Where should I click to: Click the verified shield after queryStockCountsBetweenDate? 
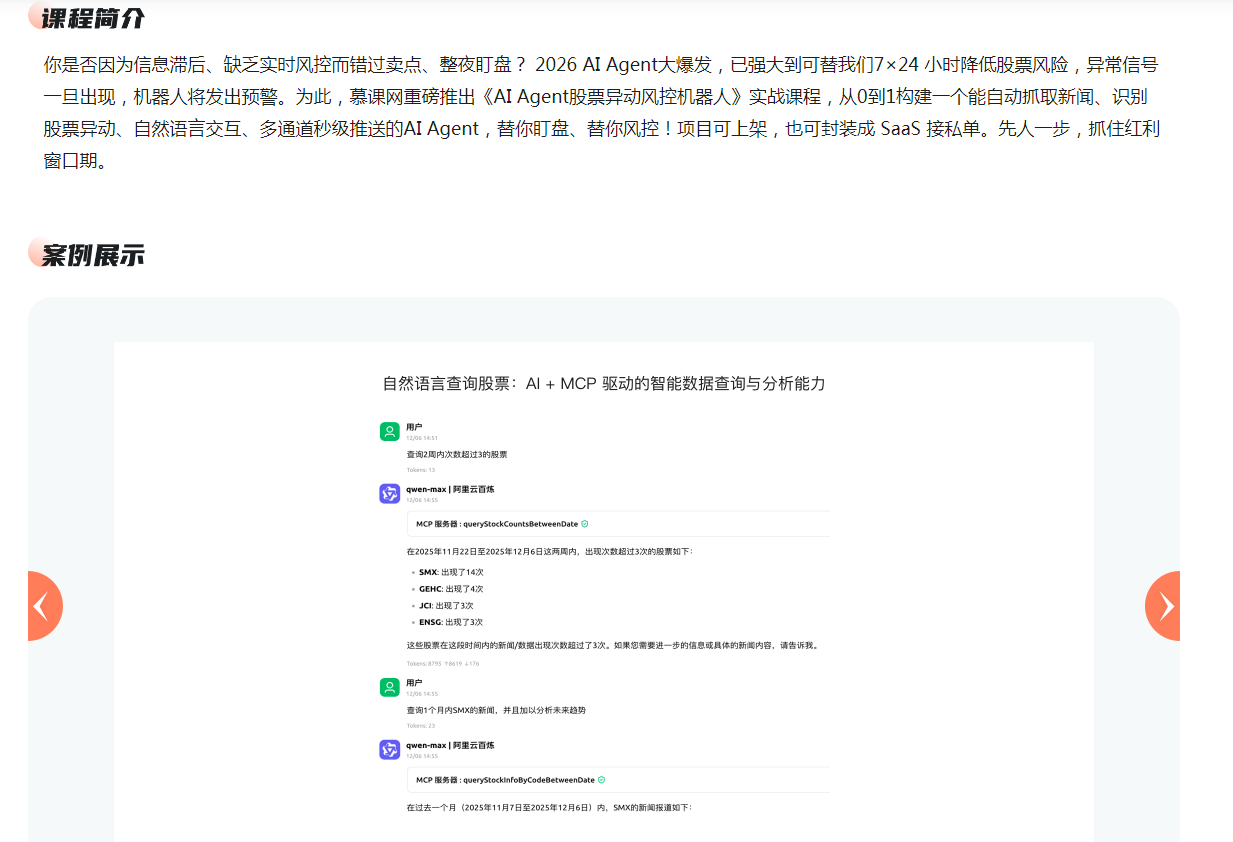[x=585, y=524]
